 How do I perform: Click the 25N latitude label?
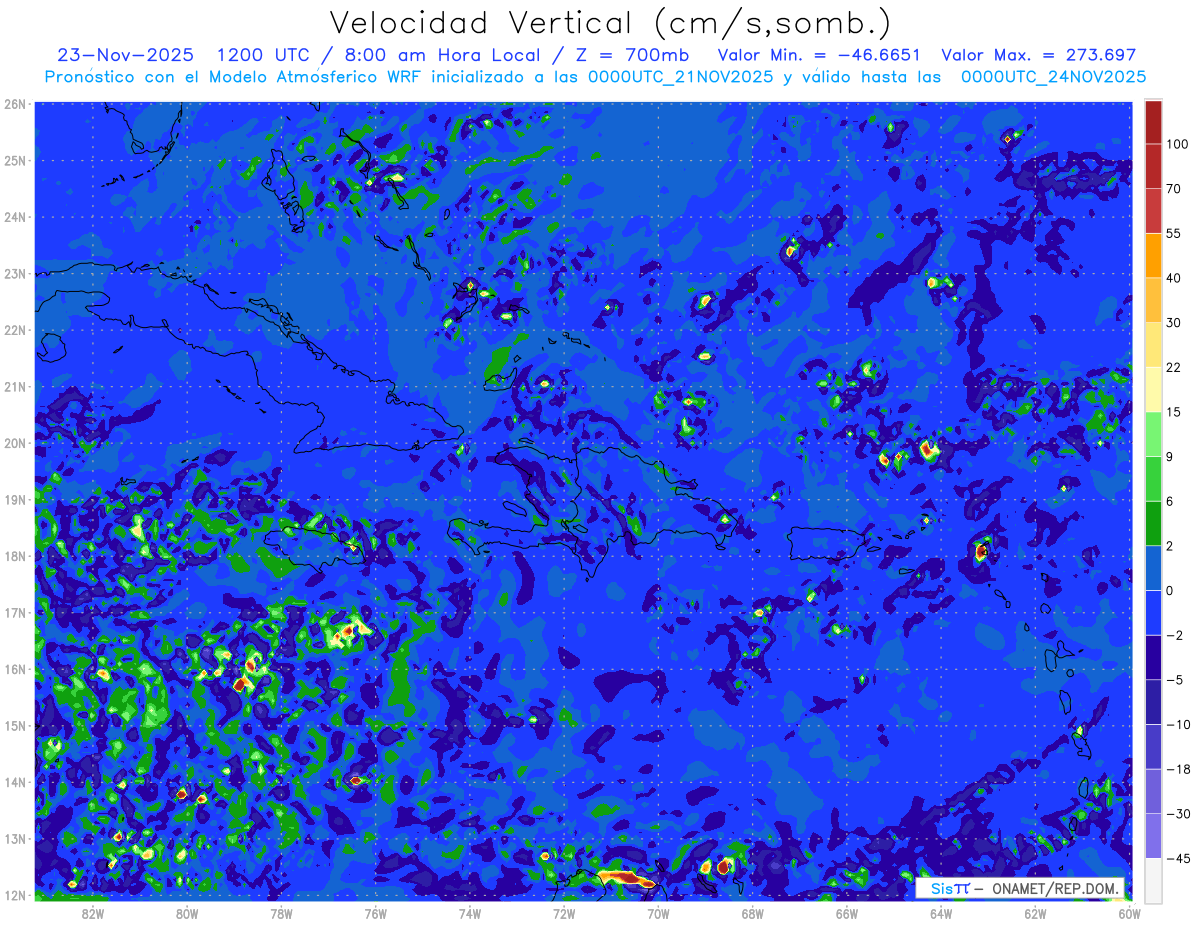tap(14, 160)
